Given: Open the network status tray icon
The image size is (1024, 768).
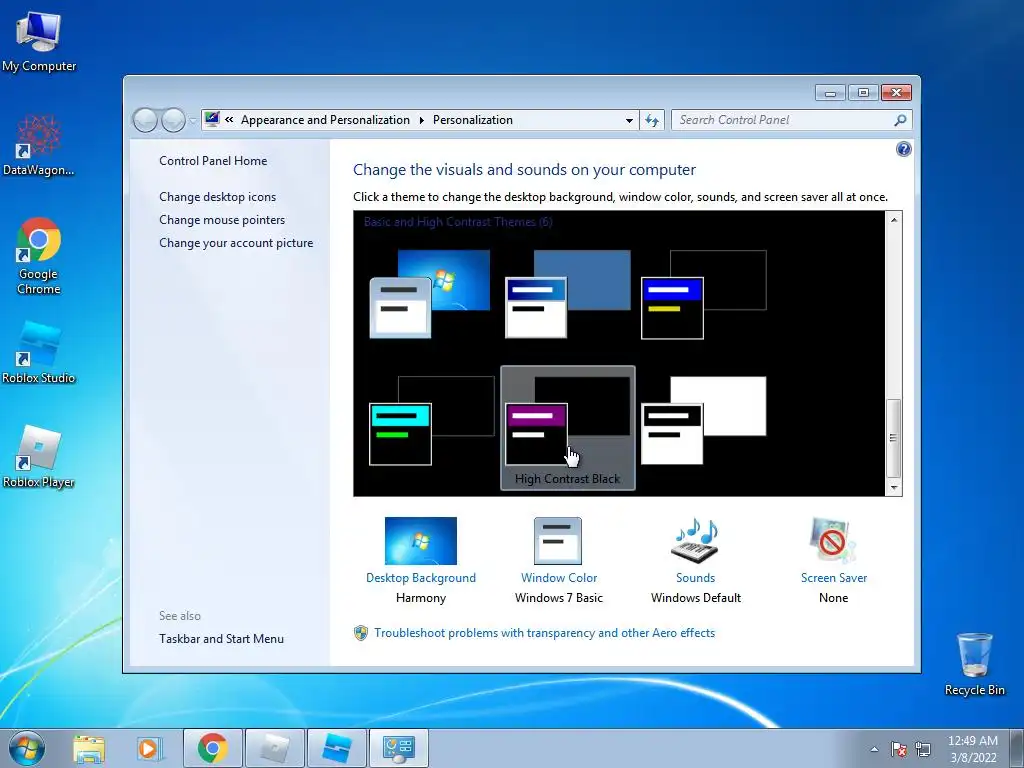Looking at the screenshot, I should point(923,749).
